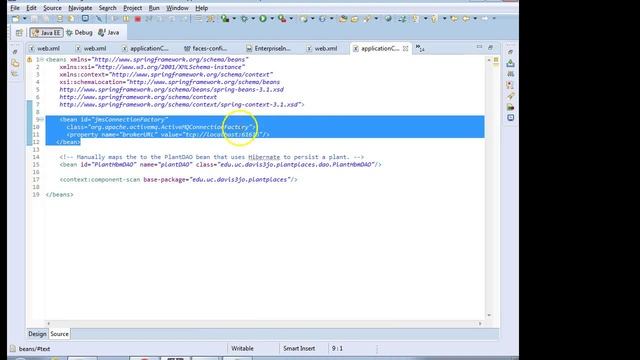
Task: Click the PlantHbmDAO bean line 15
Action: (x=220, y=164)
